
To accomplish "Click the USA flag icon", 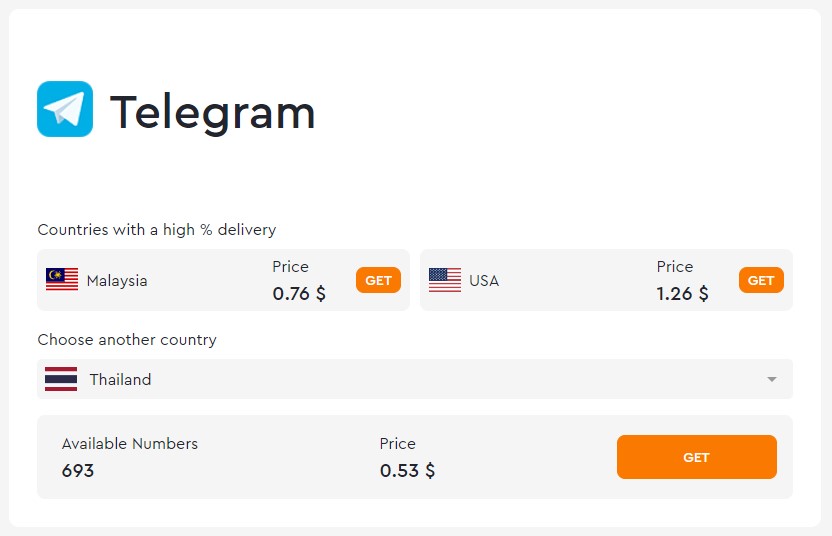I will point(445,280).
